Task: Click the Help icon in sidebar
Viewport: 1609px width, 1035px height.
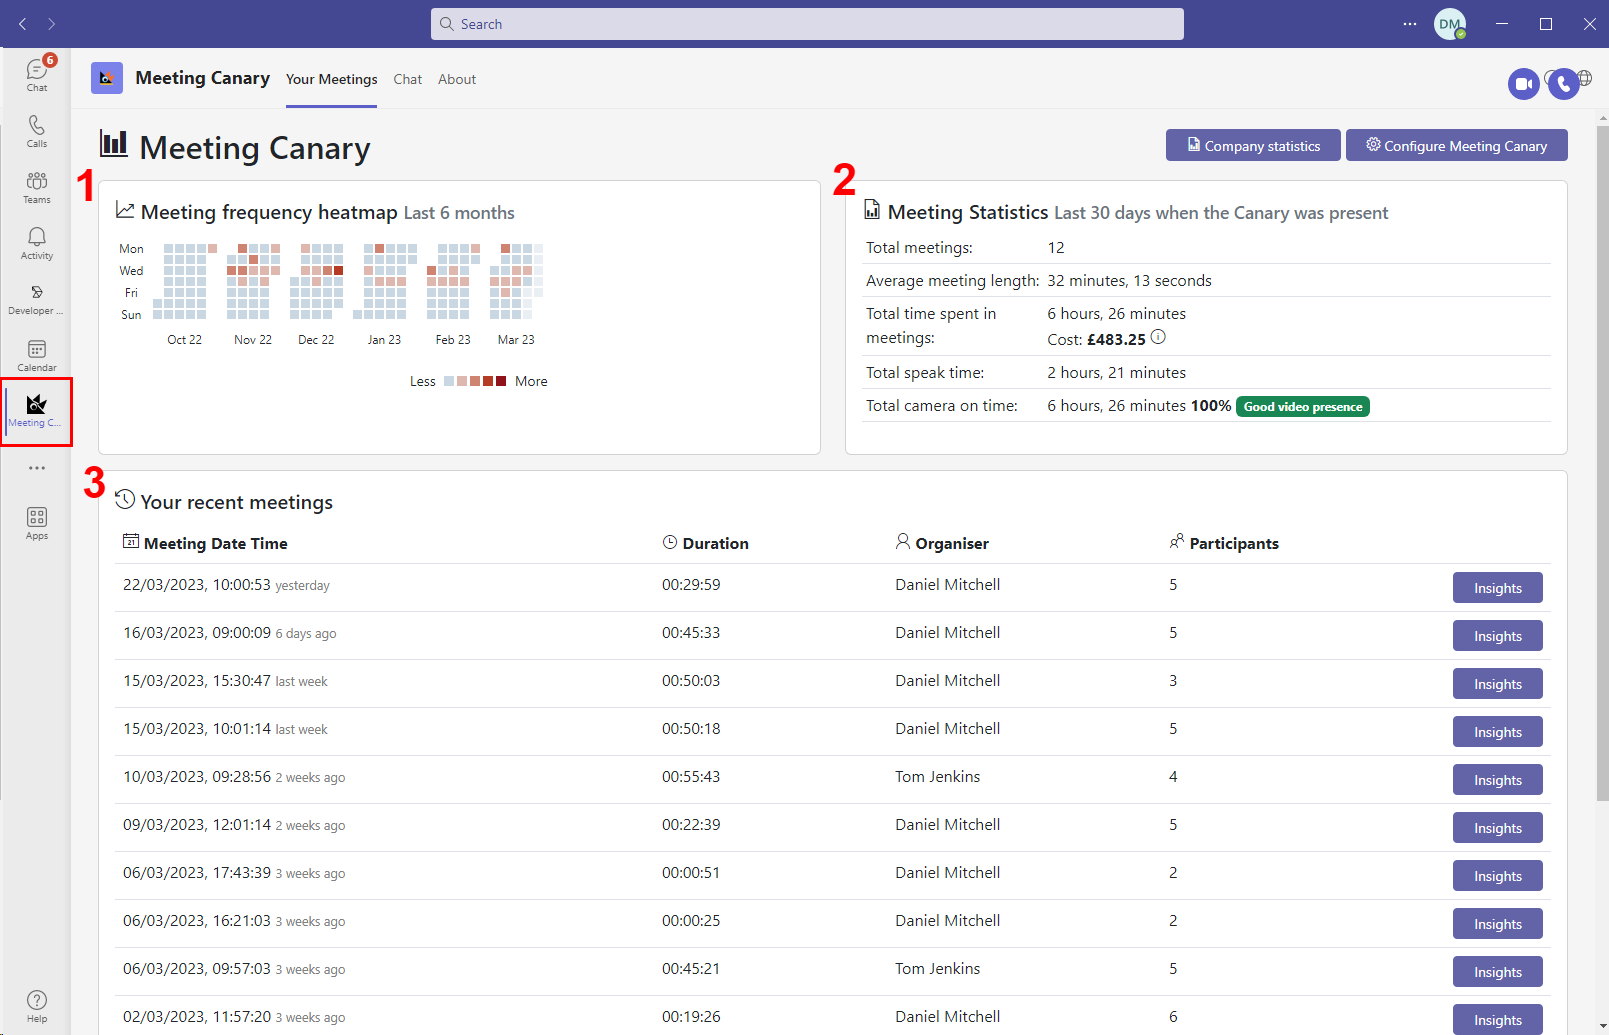Action: coord(37,1005)
